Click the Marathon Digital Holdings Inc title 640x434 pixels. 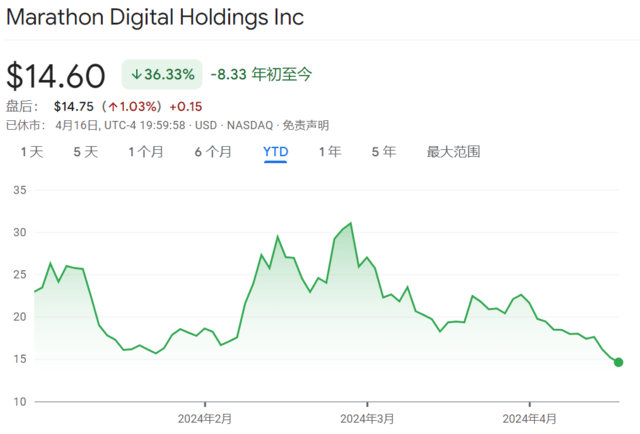tap(155, 18)
